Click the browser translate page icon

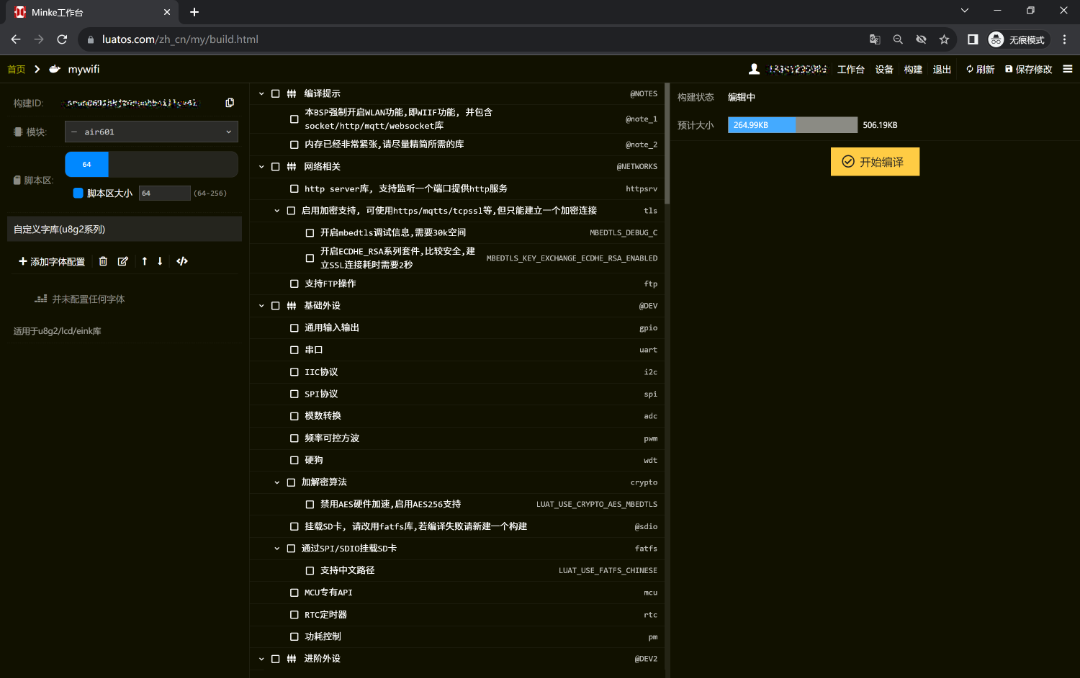coord(875,39)
